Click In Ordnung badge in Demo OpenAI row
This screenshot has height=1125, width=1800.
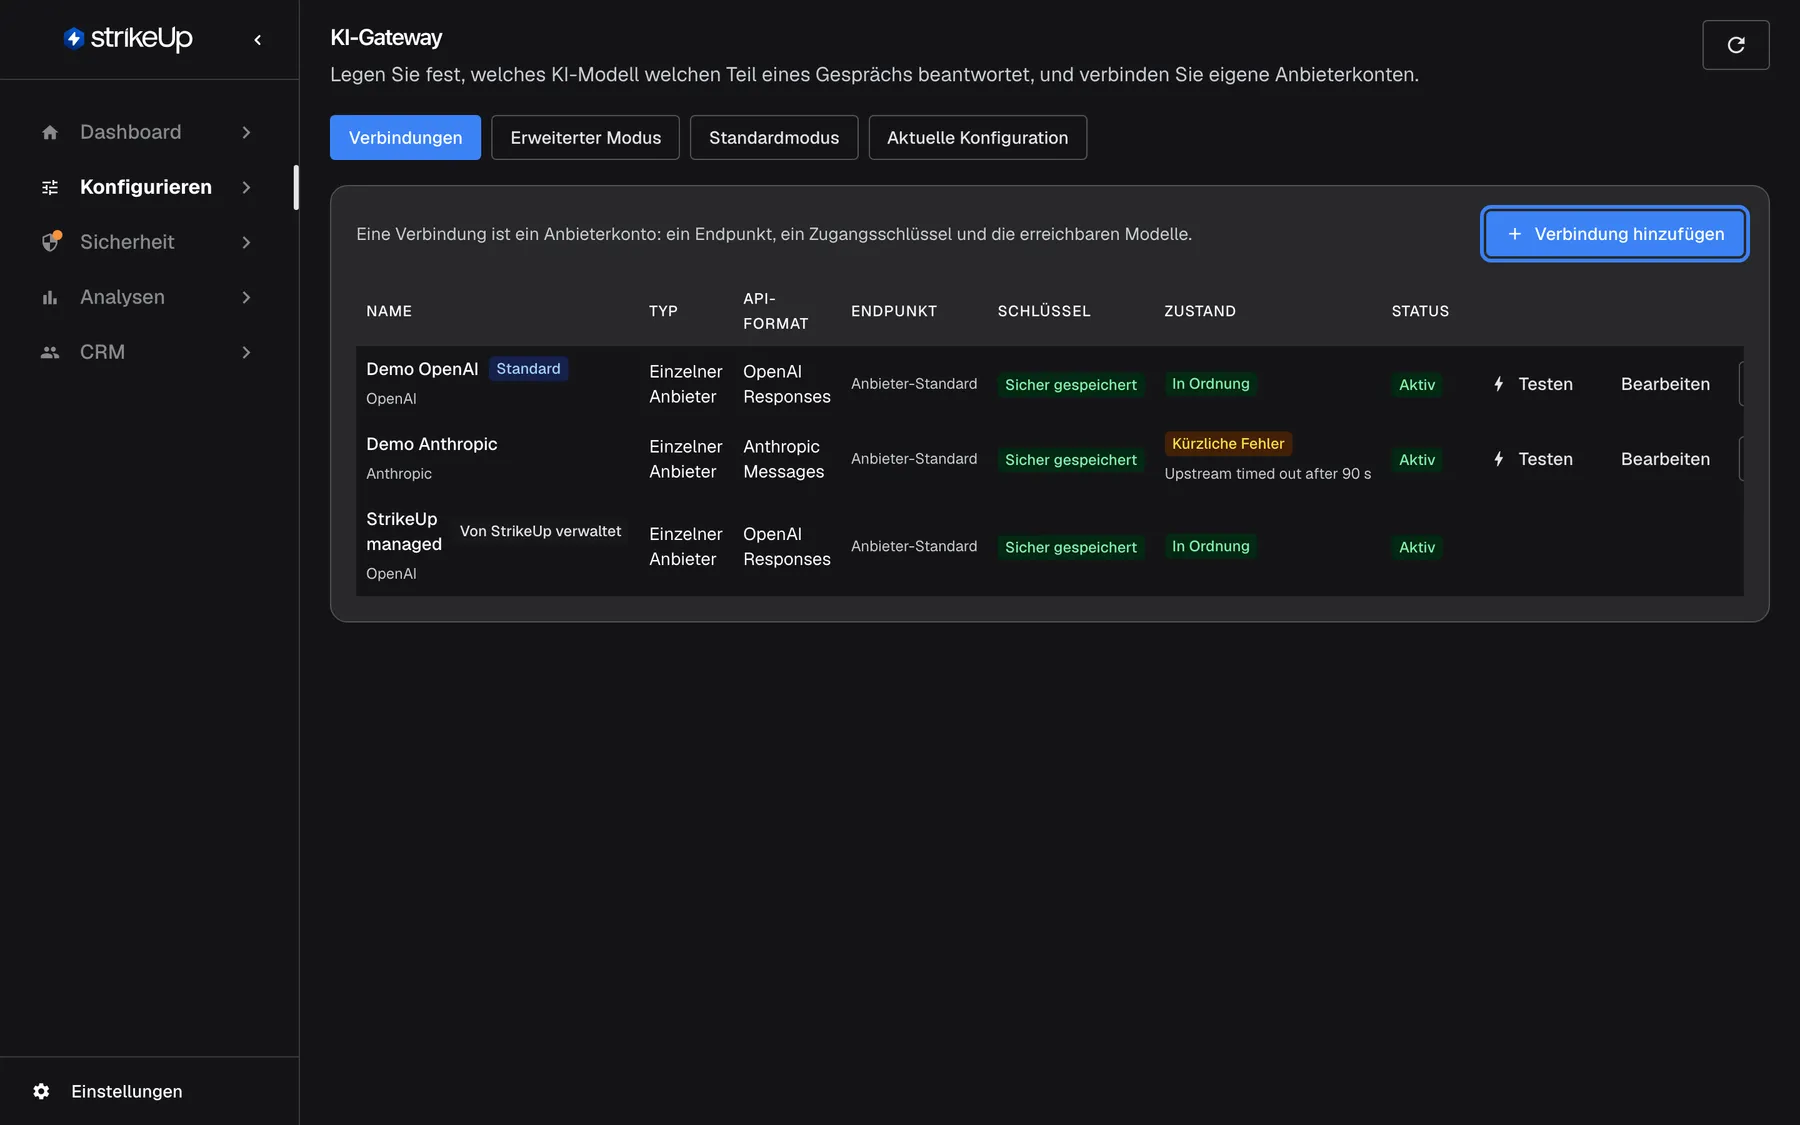point(1210,384)
